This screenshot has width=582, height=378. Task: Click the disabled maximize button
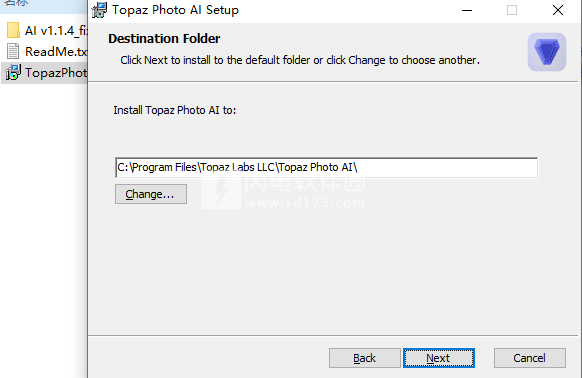[x=512, y=10]
